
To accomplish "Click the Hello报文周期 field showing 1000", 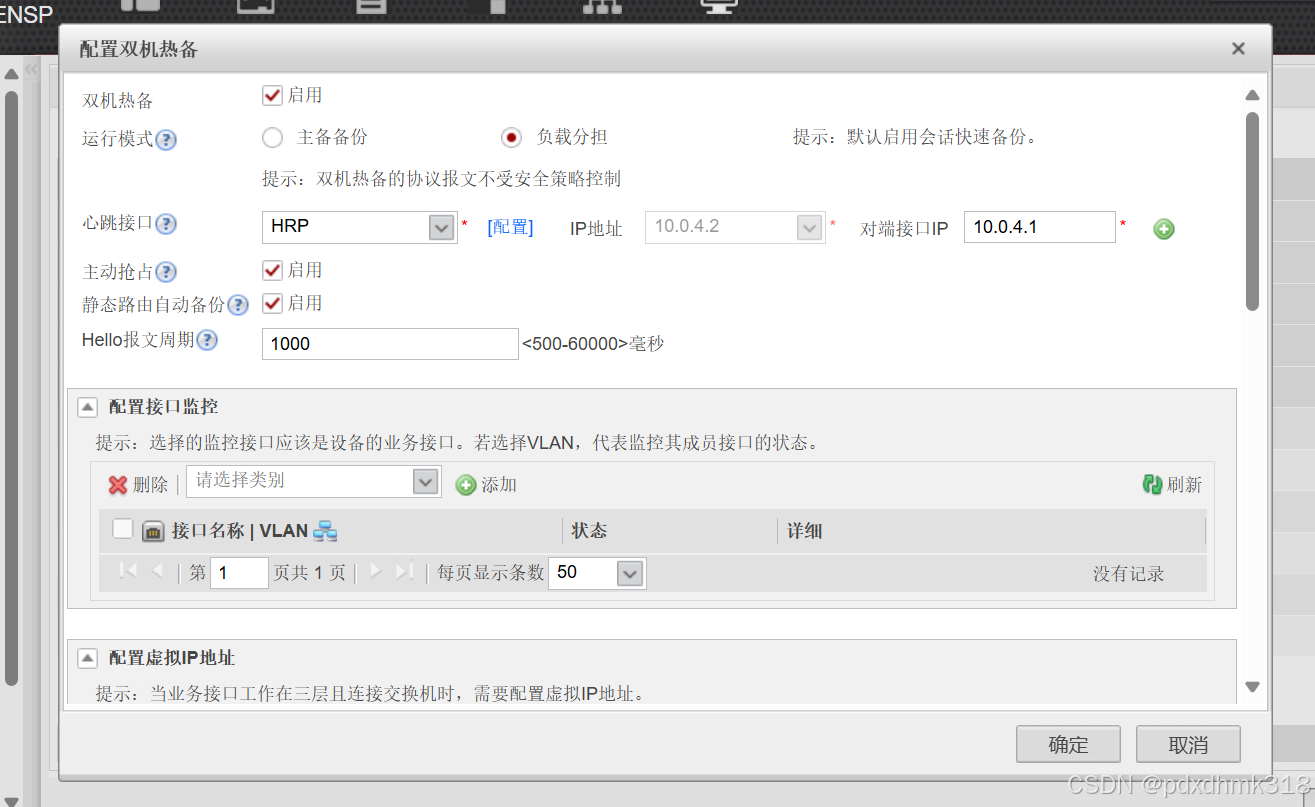I will click(x=390, y=344).
